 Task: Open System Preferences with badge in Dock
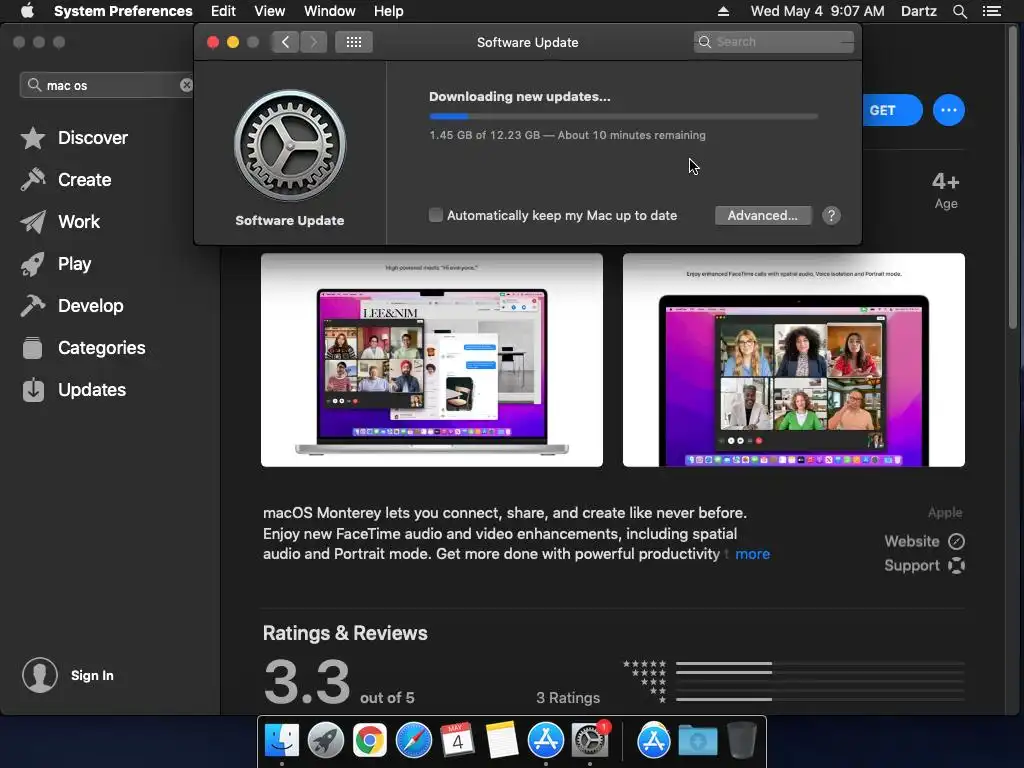[590, 741]
